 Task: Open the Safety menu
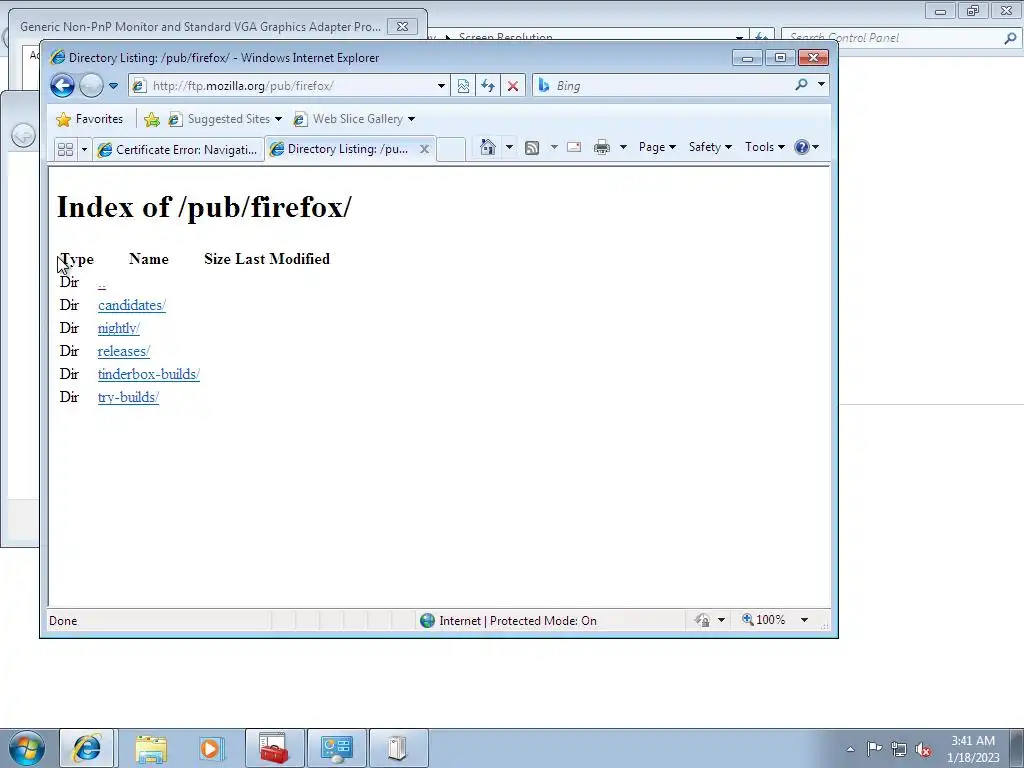point(710,147)
